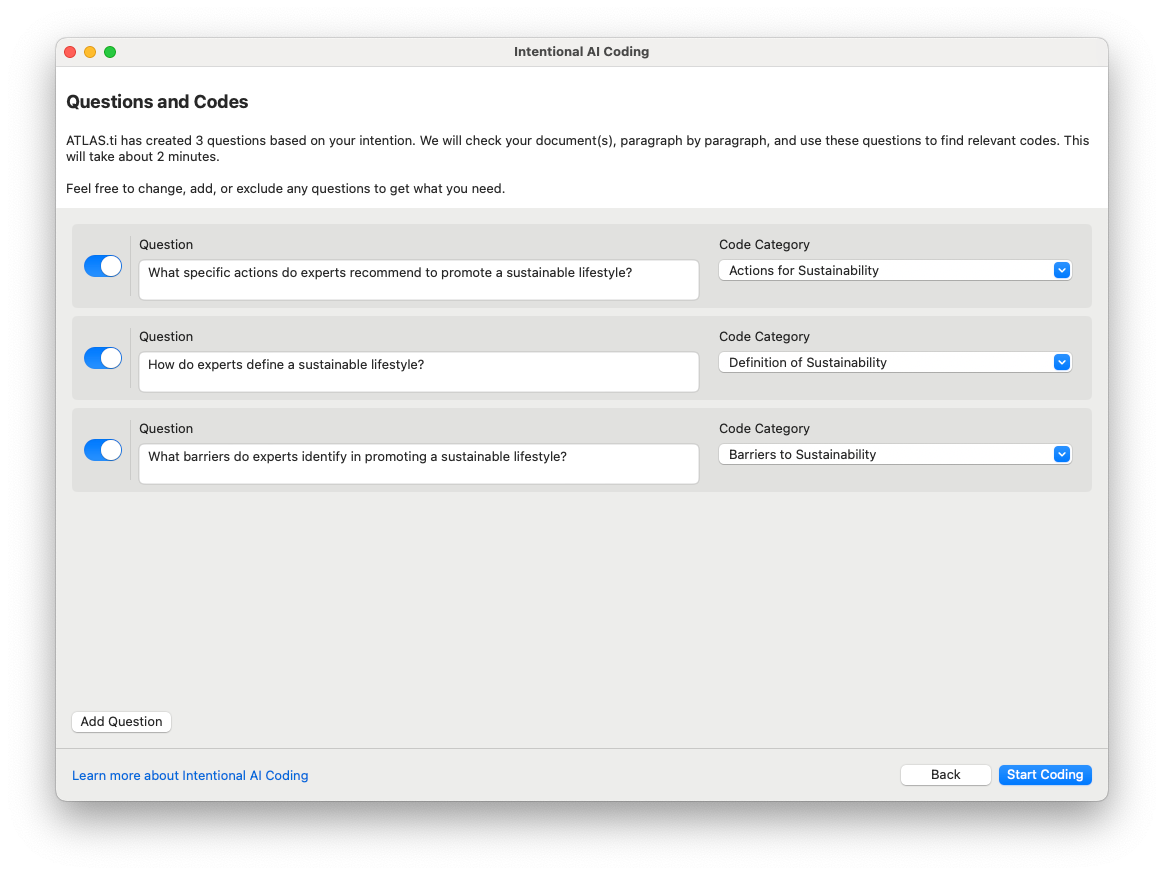
Task: Click the 'Feel free to change, add' hint text
Action: tap(285, 189)
